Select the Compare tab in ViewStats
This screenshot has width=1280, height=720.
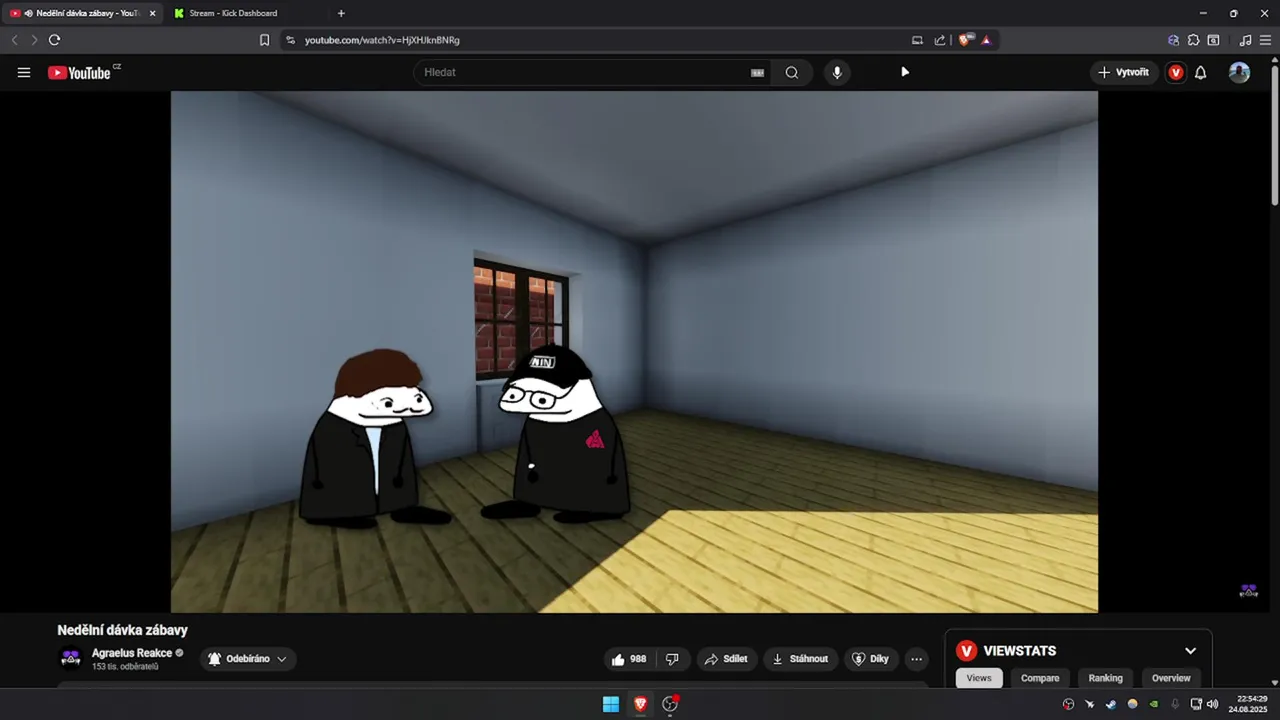coord(1040,678)
